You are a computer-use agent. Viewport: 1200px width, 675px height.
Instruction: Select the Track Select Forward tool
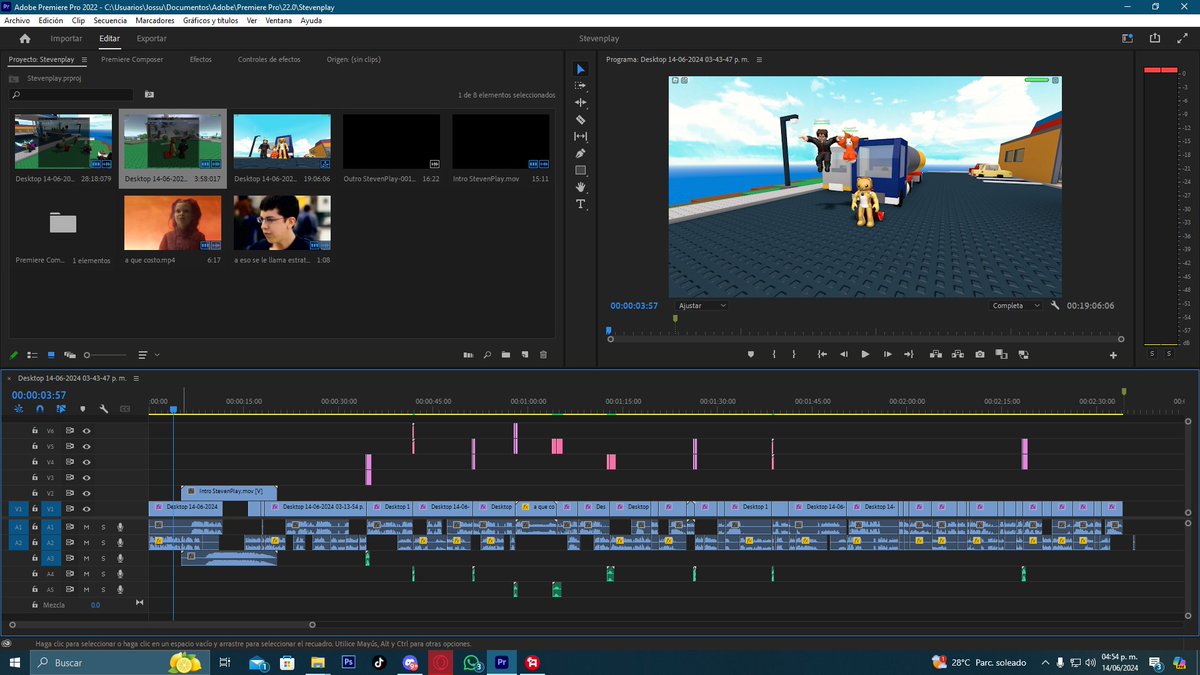pyautogui.click(x=580, y=86)
